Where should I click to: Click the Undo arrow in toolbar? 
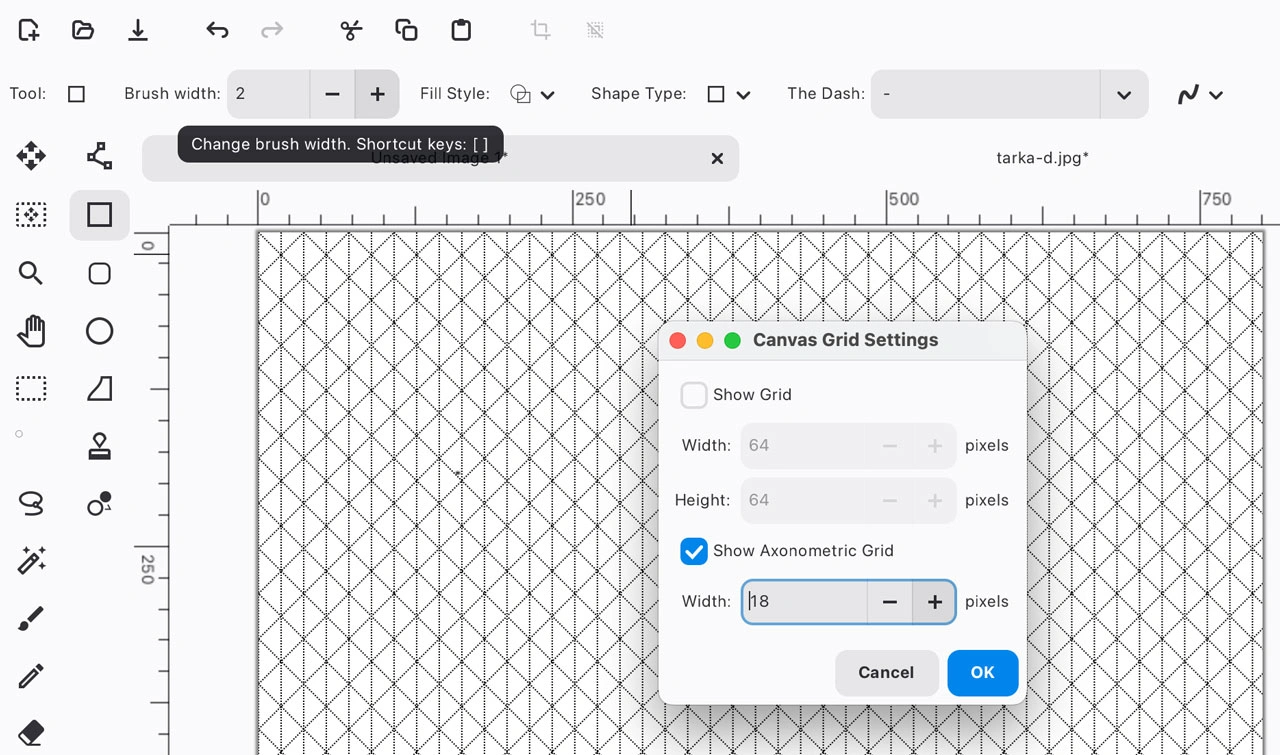[x=217, y=30]
